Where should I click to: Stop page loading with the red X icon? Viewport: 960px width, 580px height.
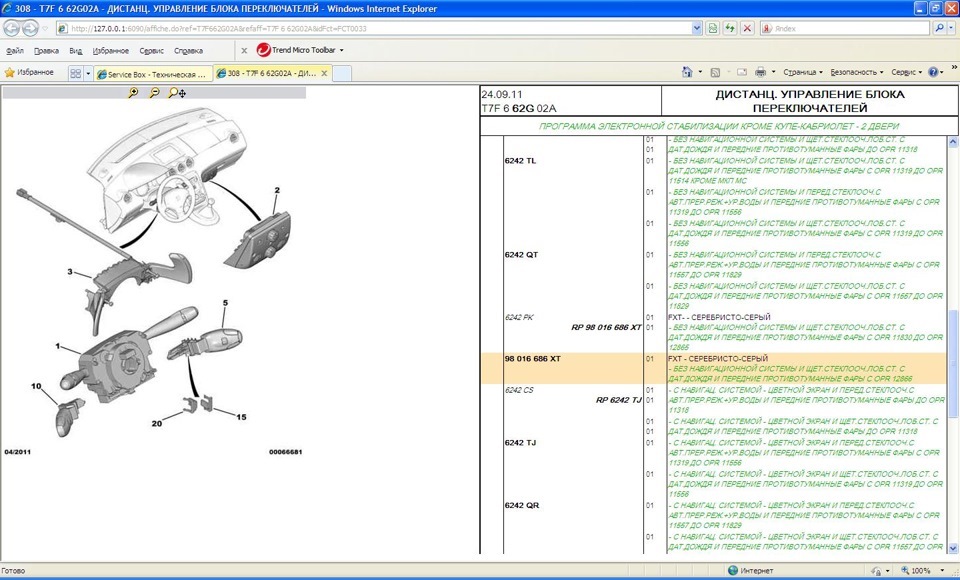point(747,29)
